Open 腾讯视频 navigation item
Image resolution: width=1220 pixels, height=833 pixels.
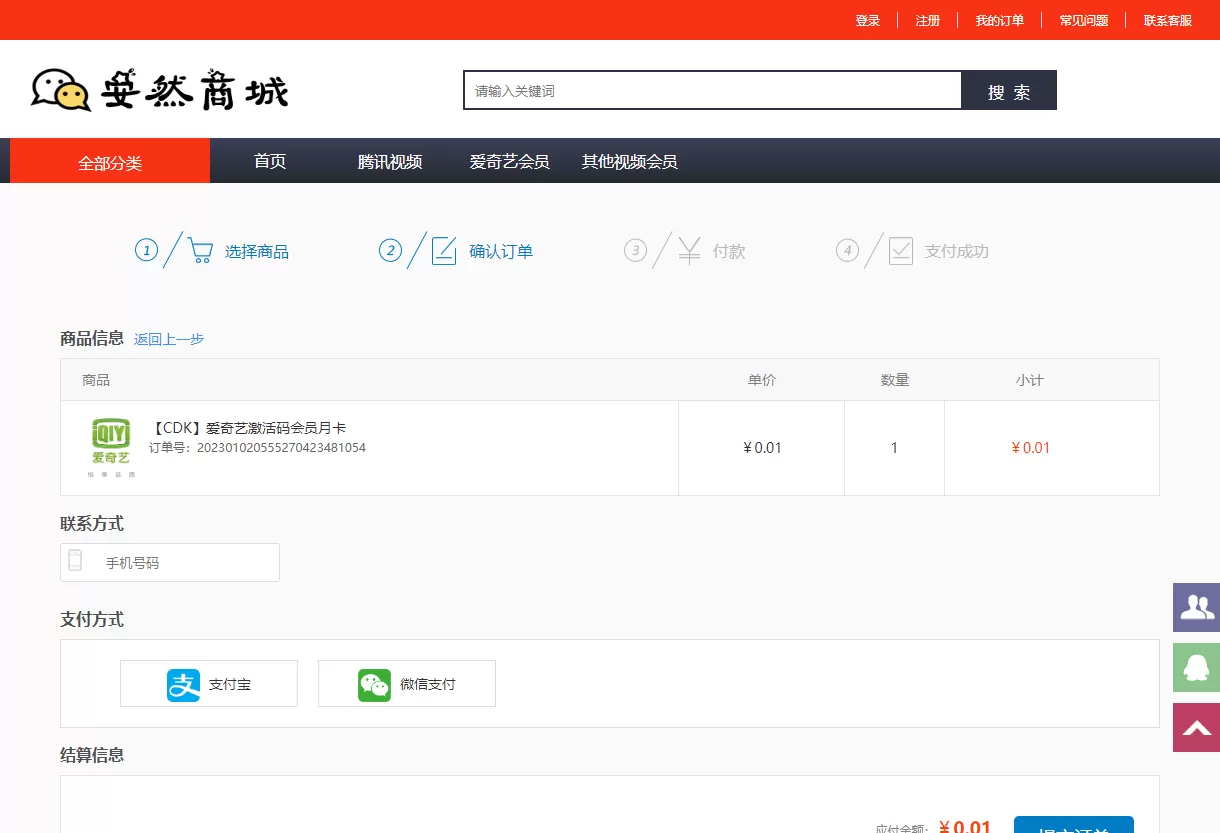tap(390, 161)
